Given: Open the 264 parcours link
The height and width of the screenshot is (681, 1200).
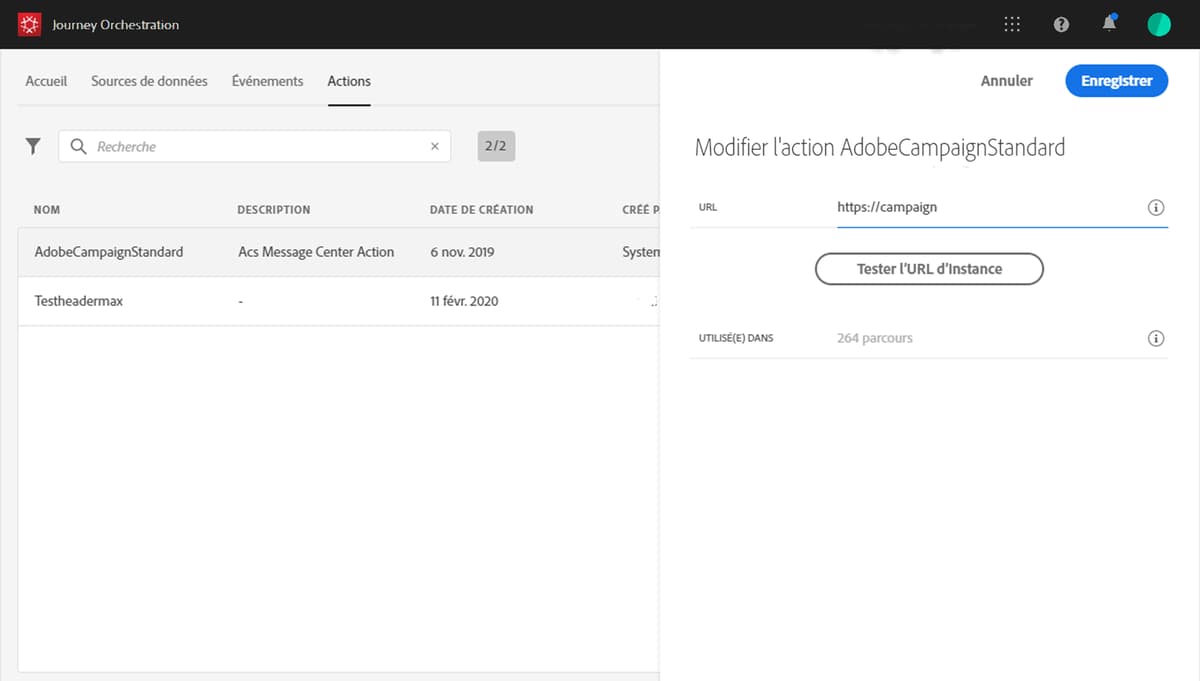Looking at the screenshot, I should click(x=874, y=338).
